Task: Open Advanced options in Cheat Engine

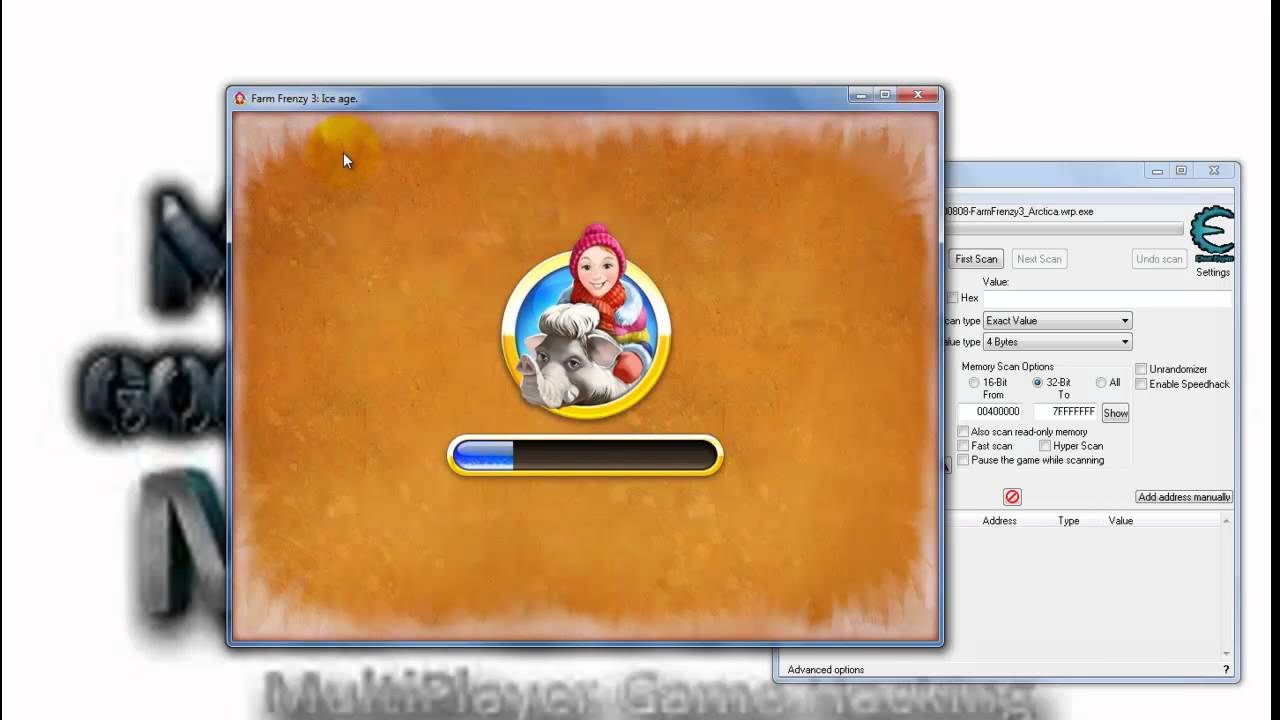Action: tap(826, 670)
